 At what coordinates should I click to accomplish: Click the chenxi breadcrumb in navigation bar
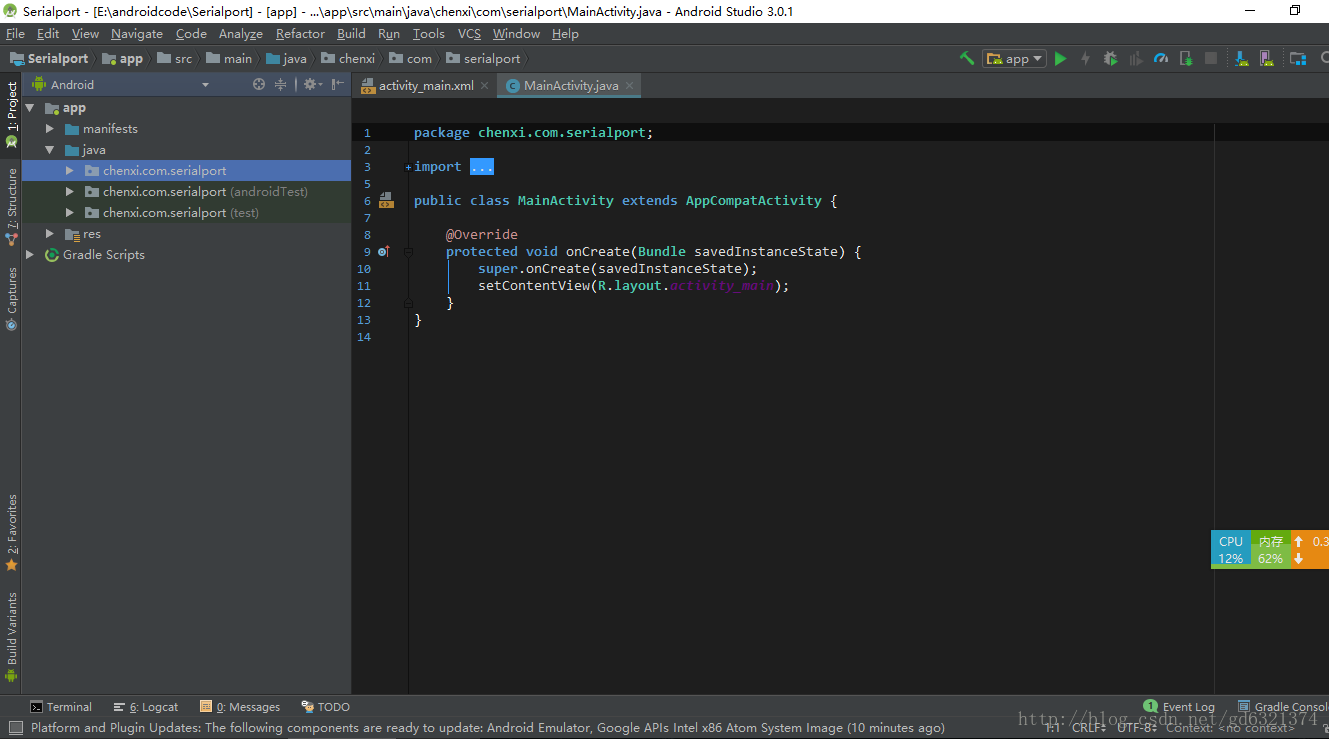click(x=348, y=59)
